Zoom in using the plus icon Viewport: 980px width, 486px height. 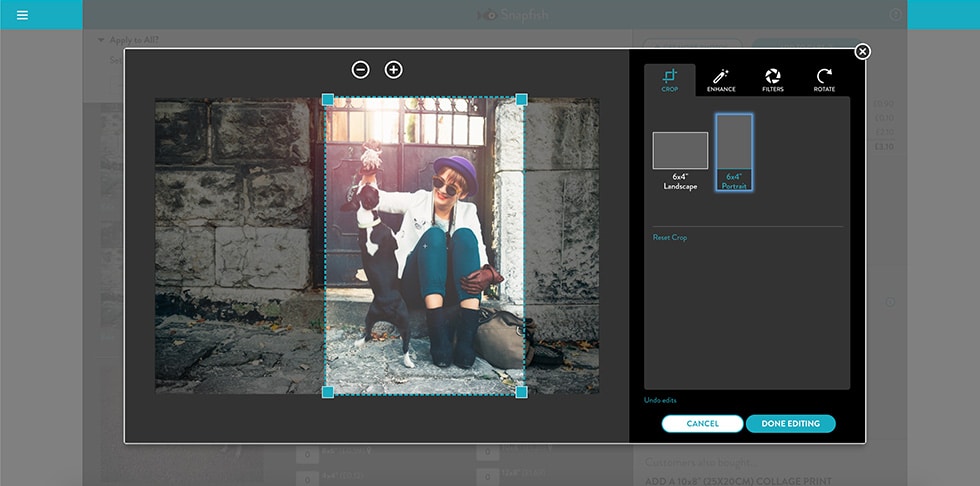coord(394,69)
